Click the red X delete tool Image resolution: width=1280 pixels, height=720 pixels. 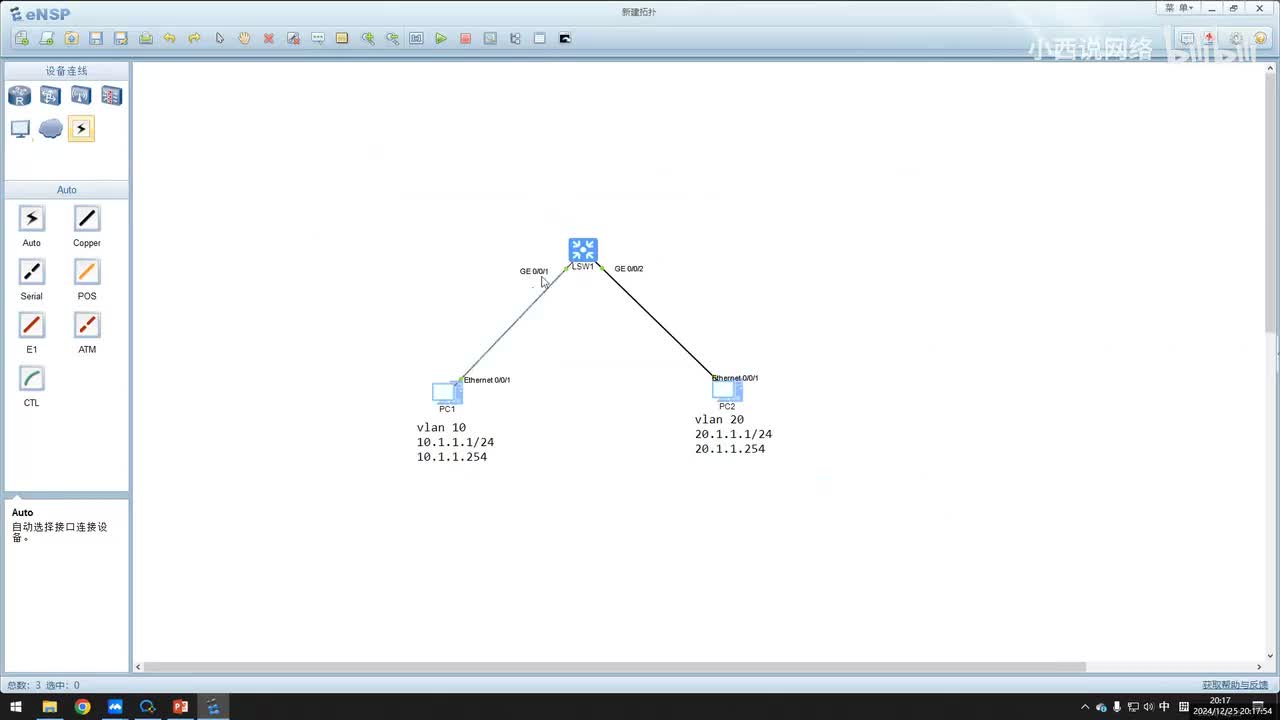[x=269, y=38]
